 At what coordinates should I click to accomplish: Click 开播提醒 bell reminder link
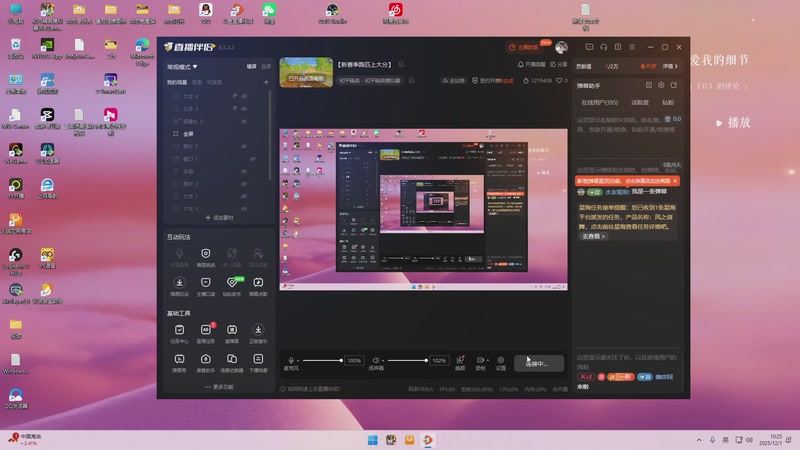[x=532, y=64]
